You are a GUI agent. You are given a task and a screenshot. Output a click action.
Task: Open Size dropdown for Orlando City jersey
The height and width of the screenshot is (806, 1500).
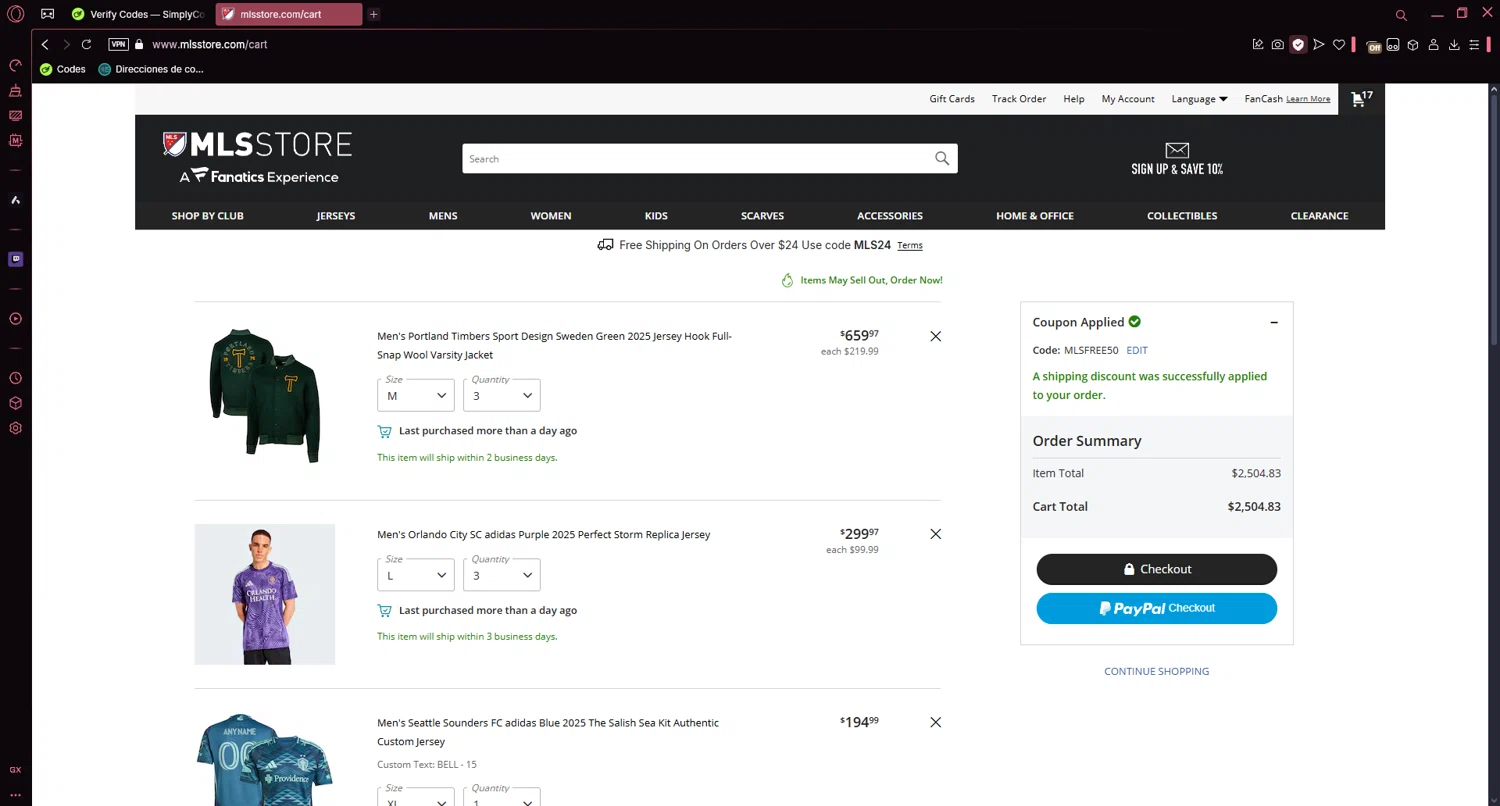click(x=416, y=575)
